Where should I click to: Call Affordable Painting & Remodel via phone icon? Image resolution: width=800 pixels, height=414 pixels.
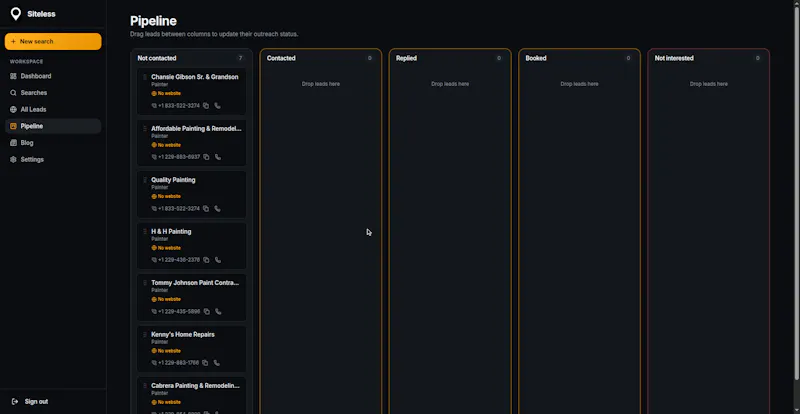[x=218, y=157]
